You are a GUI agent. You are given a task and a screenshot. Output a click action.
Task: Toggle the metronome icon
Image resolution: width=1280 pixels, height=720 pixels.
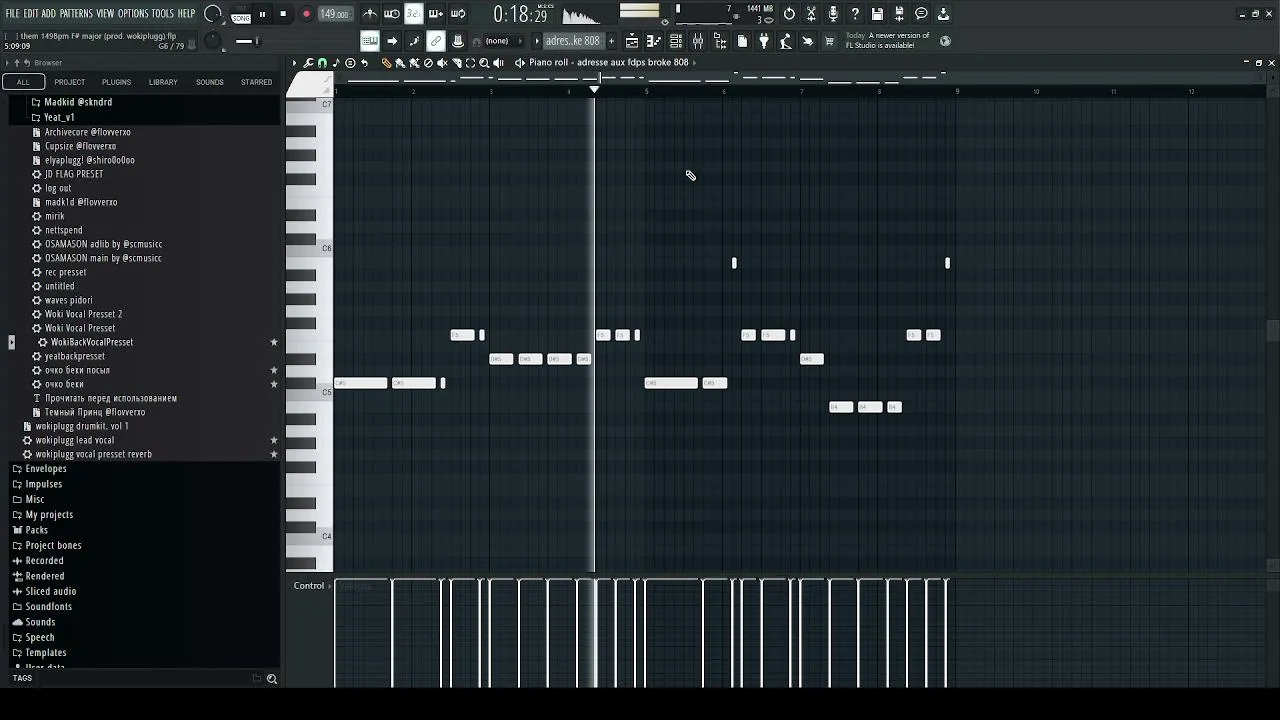370,14
